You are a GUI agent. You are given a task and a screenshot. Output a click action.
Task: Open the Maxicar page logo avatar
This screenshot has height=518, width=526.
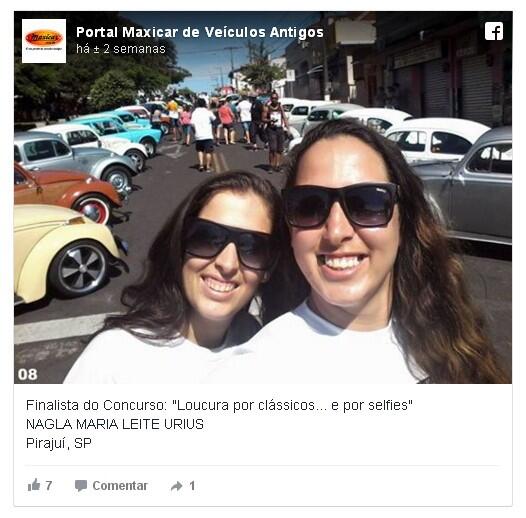[44, 41]
